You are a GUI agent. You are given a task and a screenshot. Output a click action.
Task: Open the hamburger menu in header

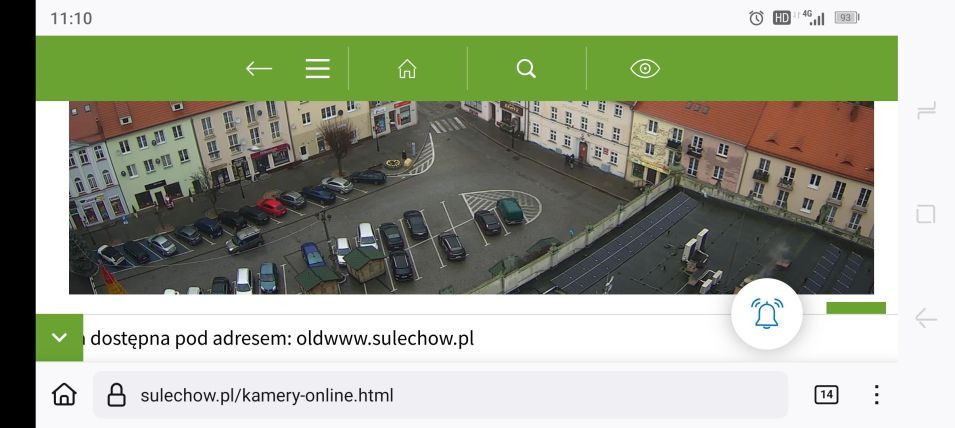tap(317, 69)
